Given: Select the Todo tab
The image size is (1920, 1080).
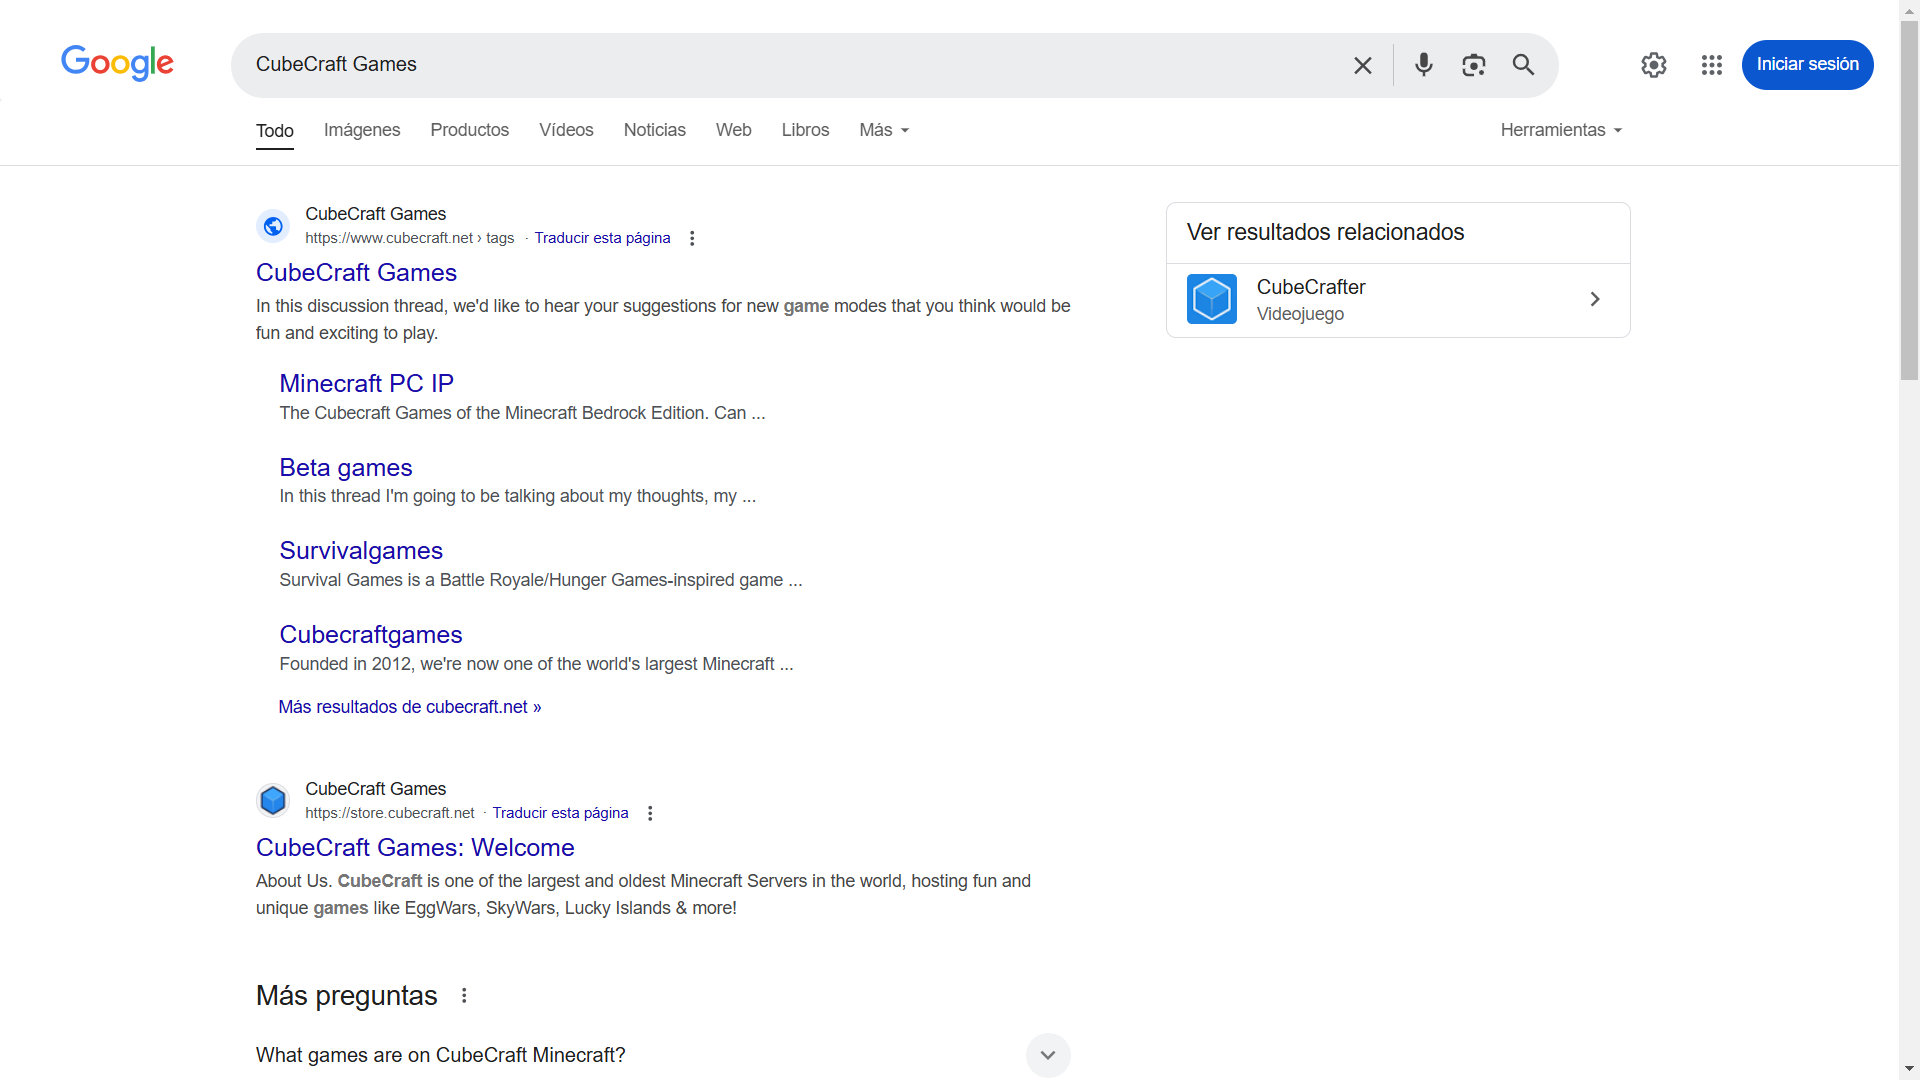Looking at the screenshot, I should coord(275,131).
